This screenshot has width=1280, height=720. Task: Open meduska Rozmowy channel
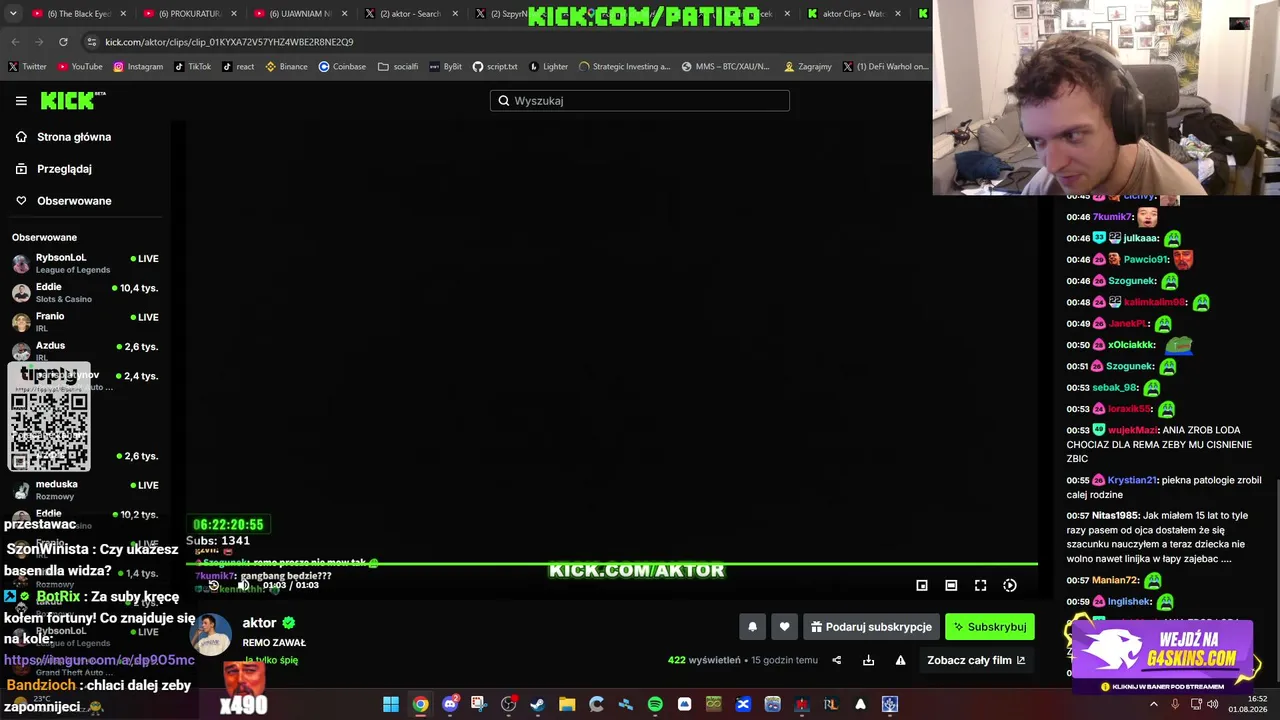tap(88, 489)
